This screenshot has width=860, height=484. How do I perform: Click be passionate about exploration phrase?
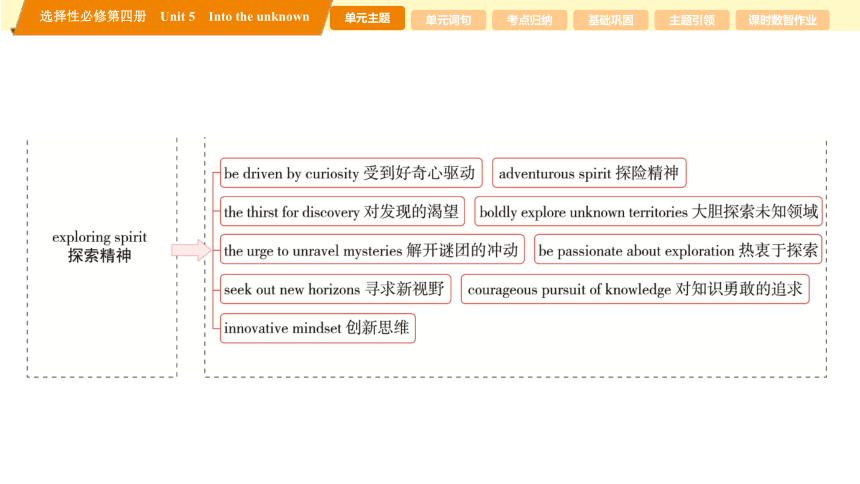[x=678, y=250]
